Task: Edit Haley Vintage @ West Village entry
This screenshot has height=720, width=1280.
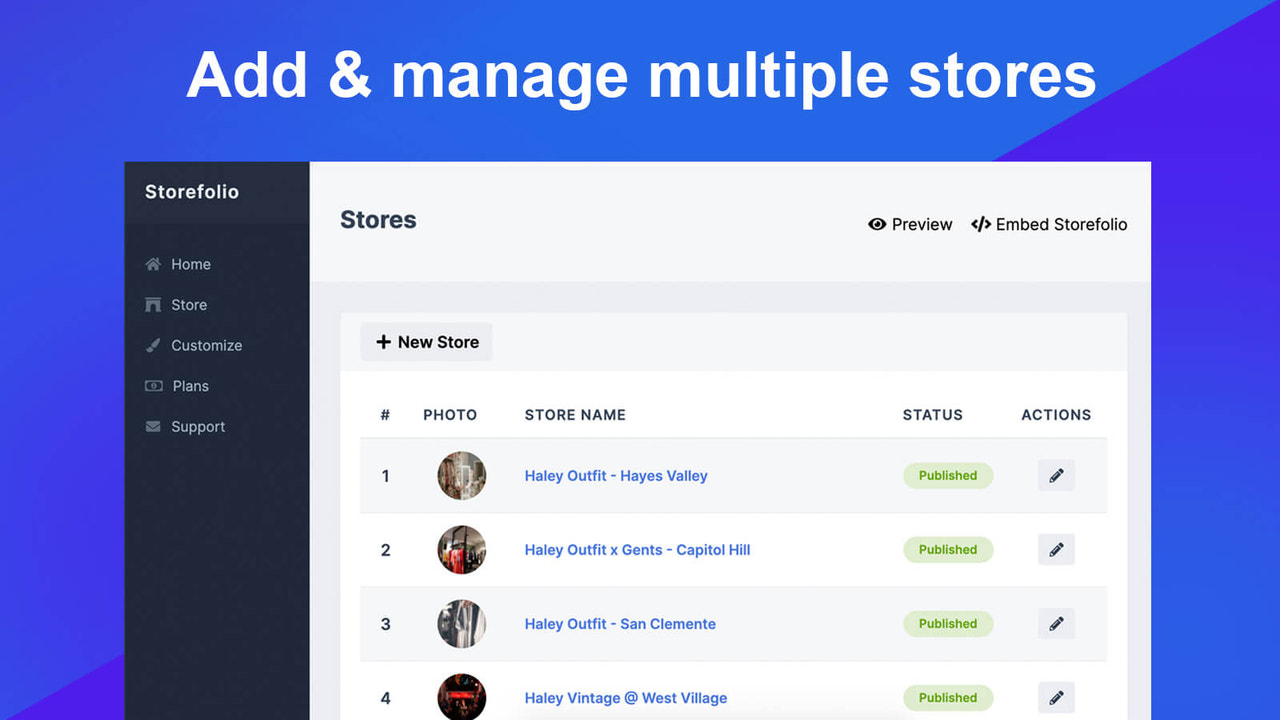Action: [1056, 697]
